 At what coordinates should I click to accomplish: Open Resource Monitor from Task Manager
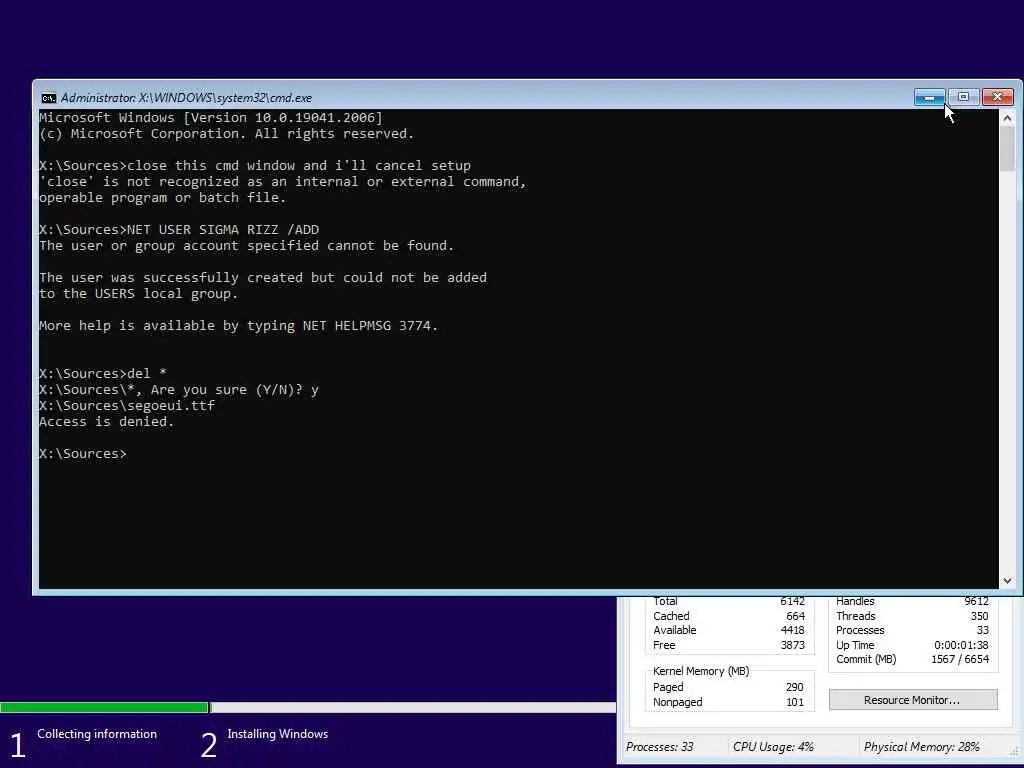click(x=912, y=699)
